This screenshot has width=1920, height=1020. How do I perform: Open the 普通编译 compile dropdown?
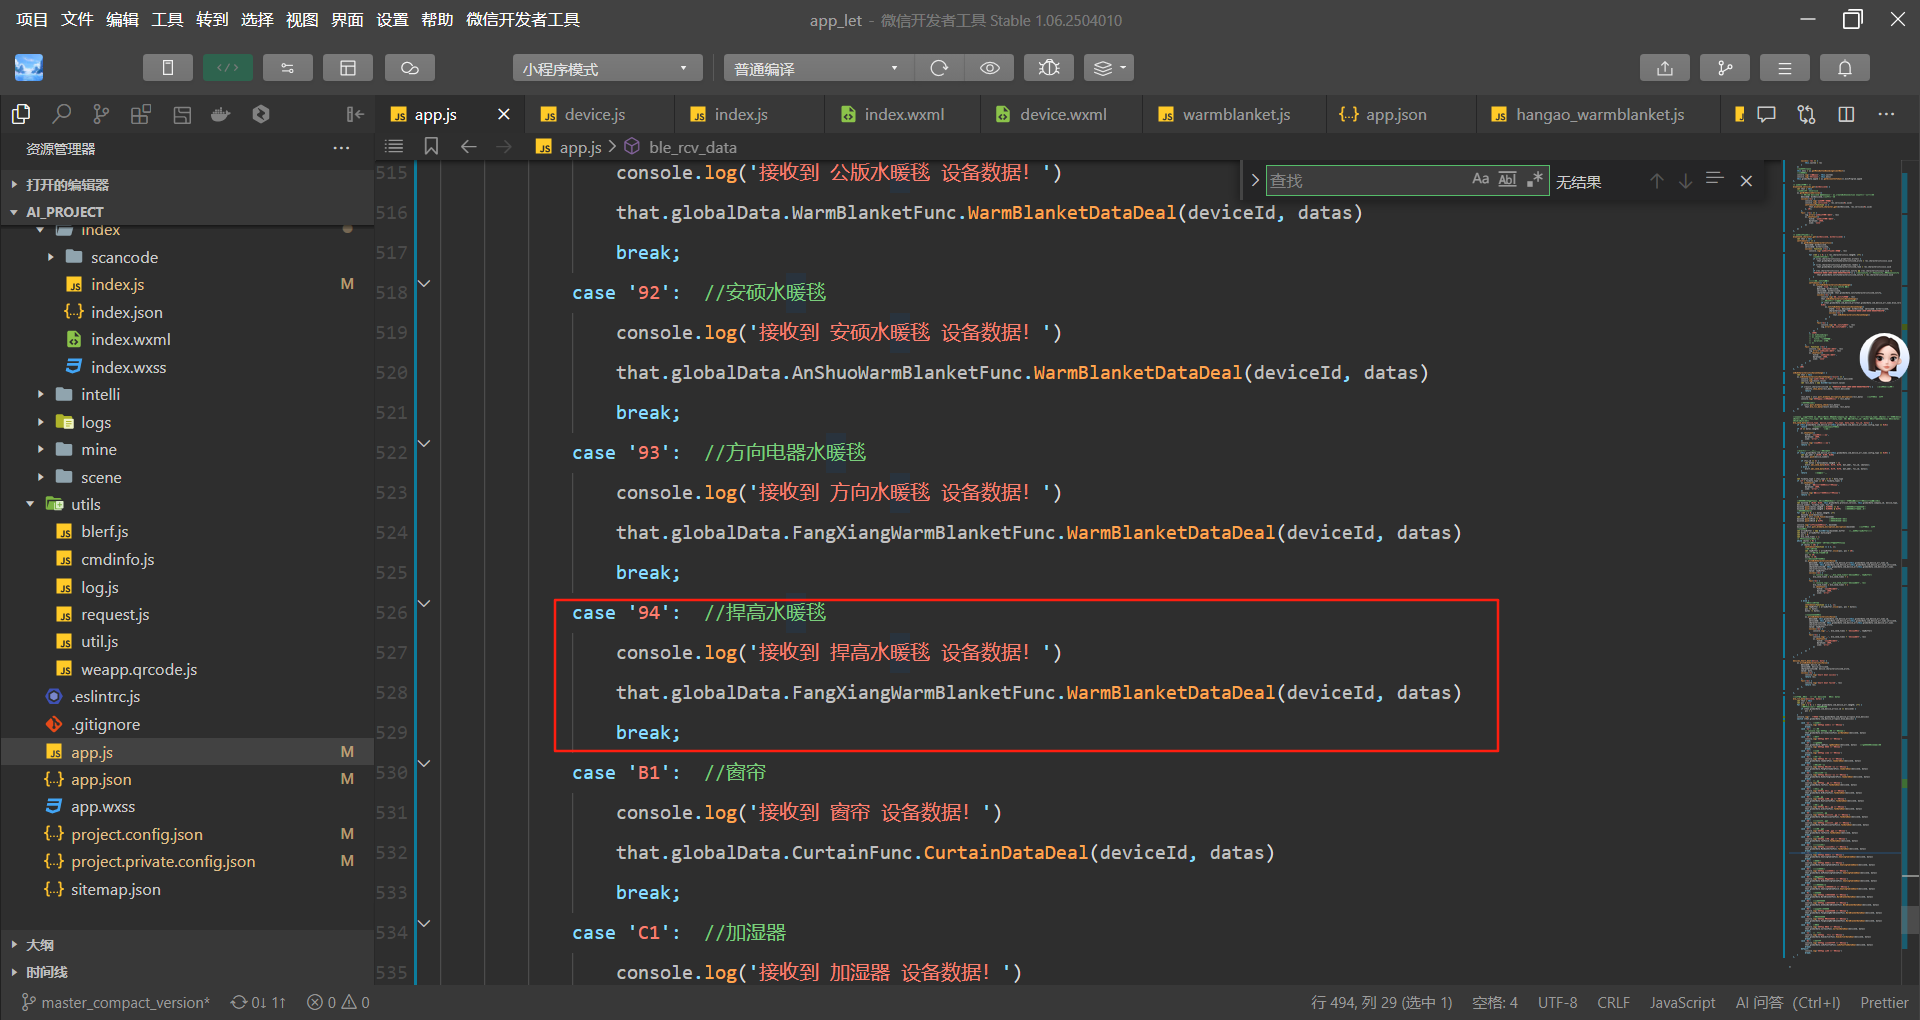pyautogui.click(x=816, y=68)
